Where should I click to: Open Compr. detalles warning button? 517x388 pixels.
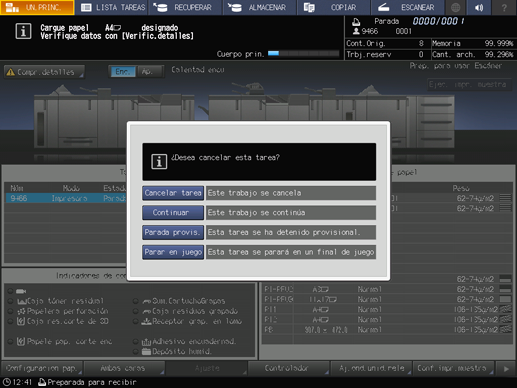pyautogui.click(x=44, y=72)
